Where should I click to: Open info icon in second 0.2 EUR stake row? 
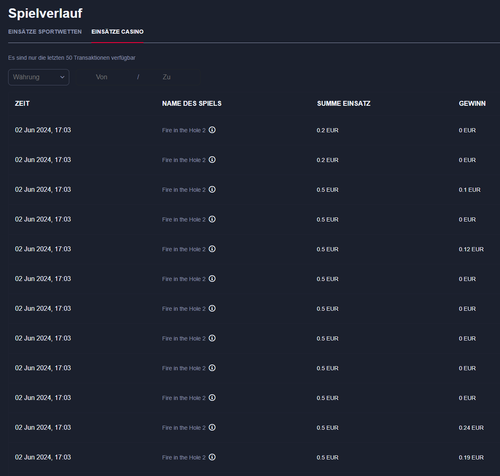[x=212, y=160]
